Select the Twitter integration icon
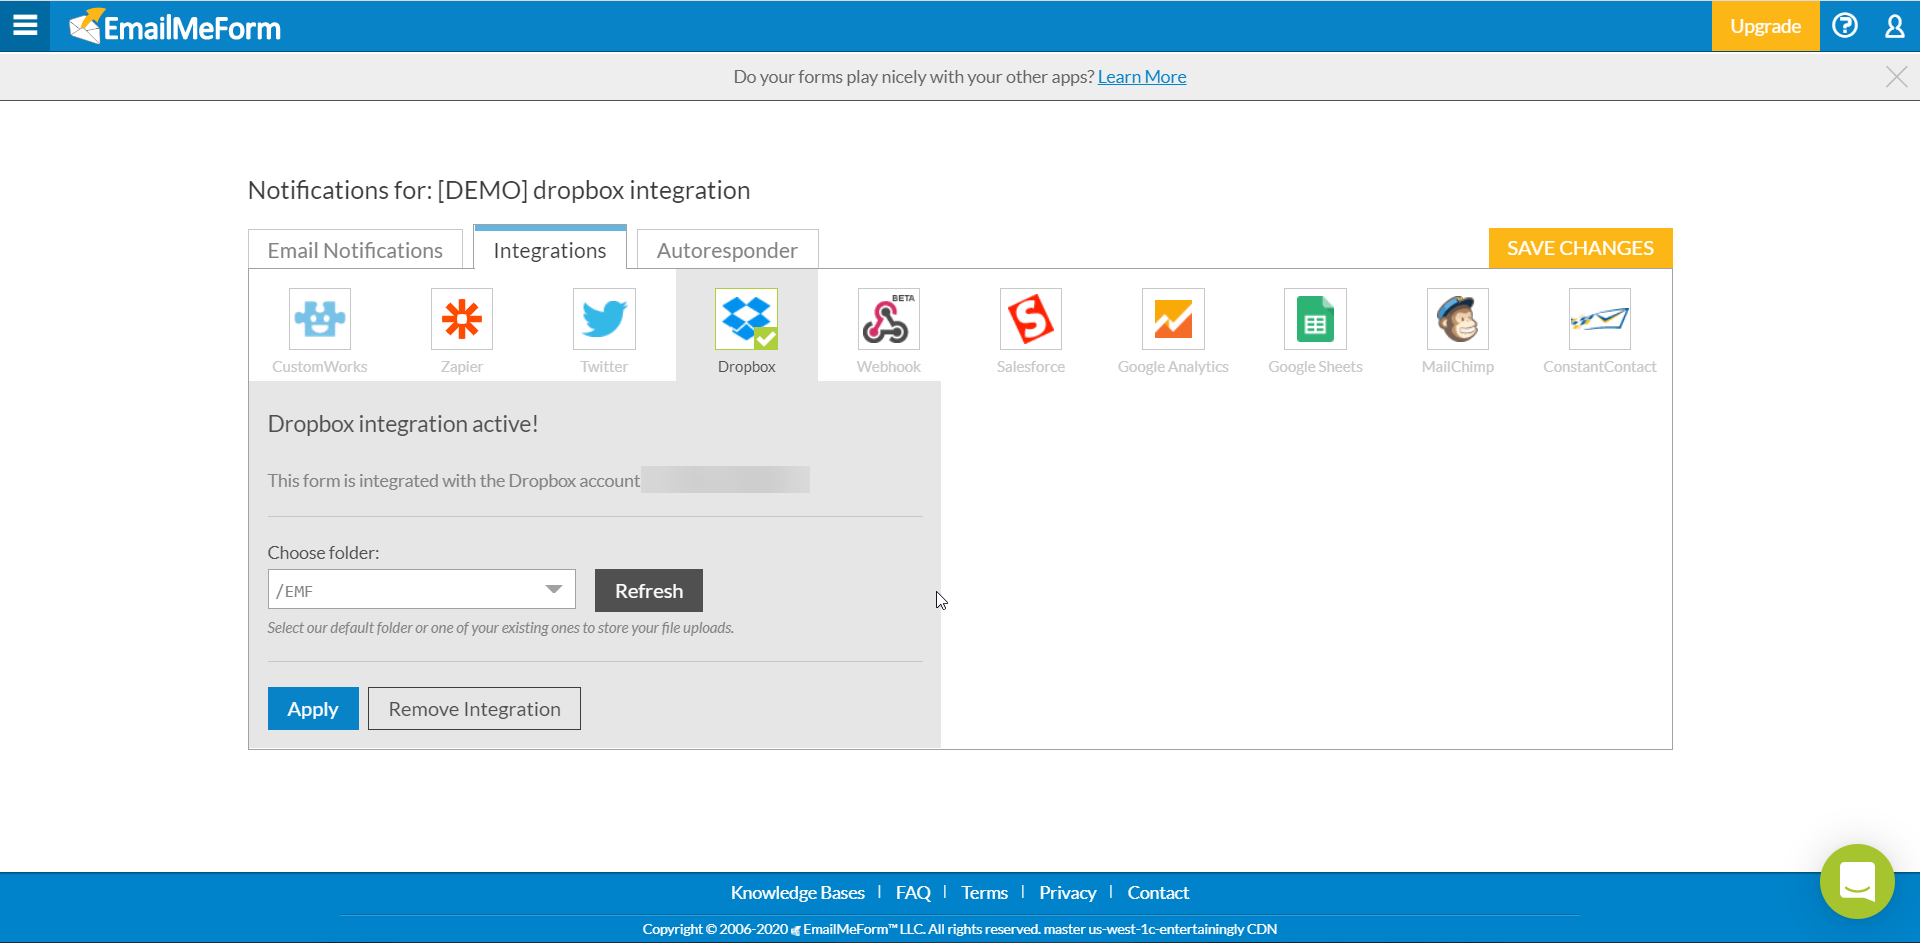This screenshot has width=1920, height=943. click(x=604, y=319)
